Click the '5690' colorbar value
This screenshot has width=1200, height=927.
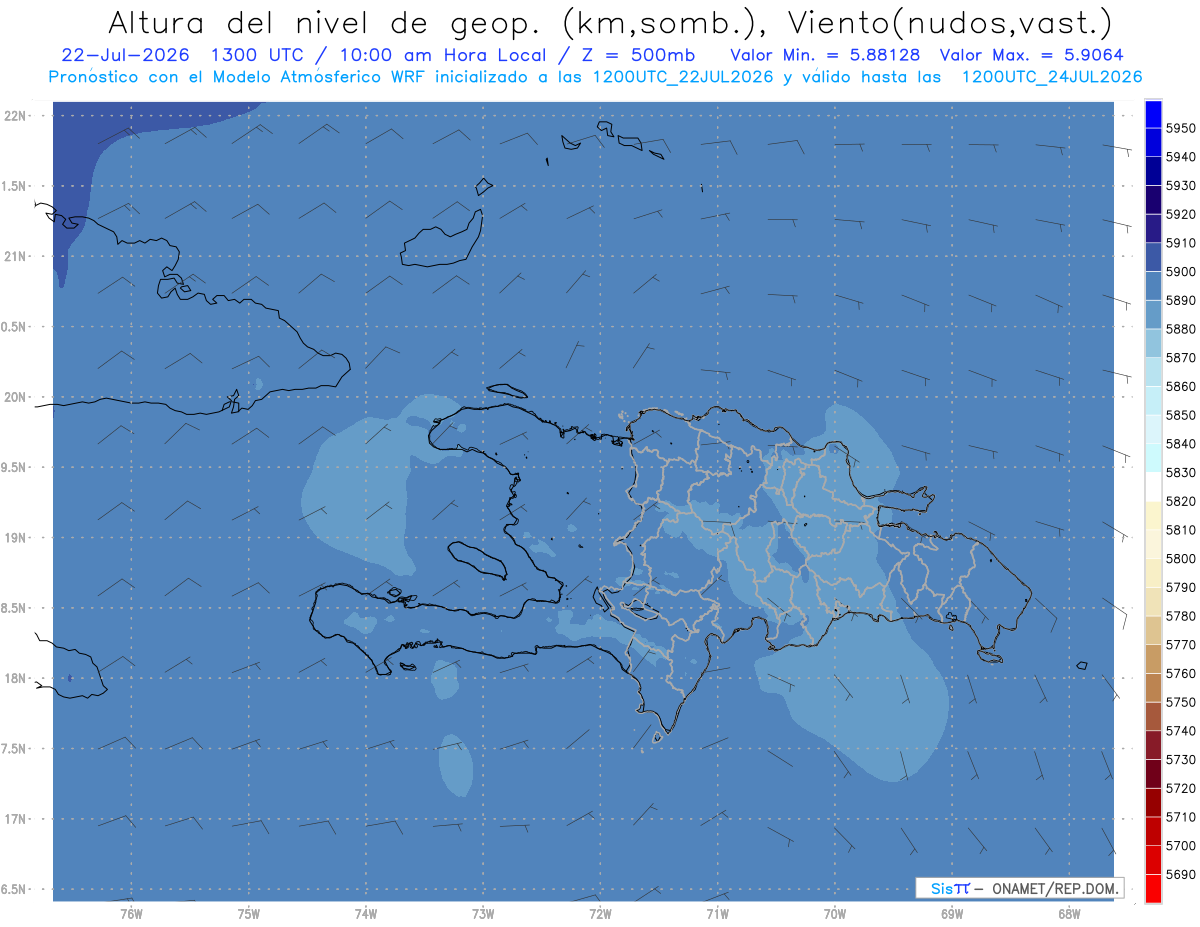coord(1180,875)
